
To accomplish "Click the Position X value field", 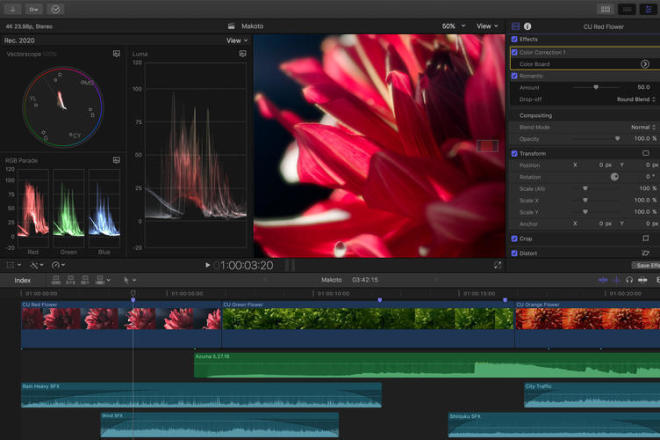I will pyautogui.click(x=605, y=165).
